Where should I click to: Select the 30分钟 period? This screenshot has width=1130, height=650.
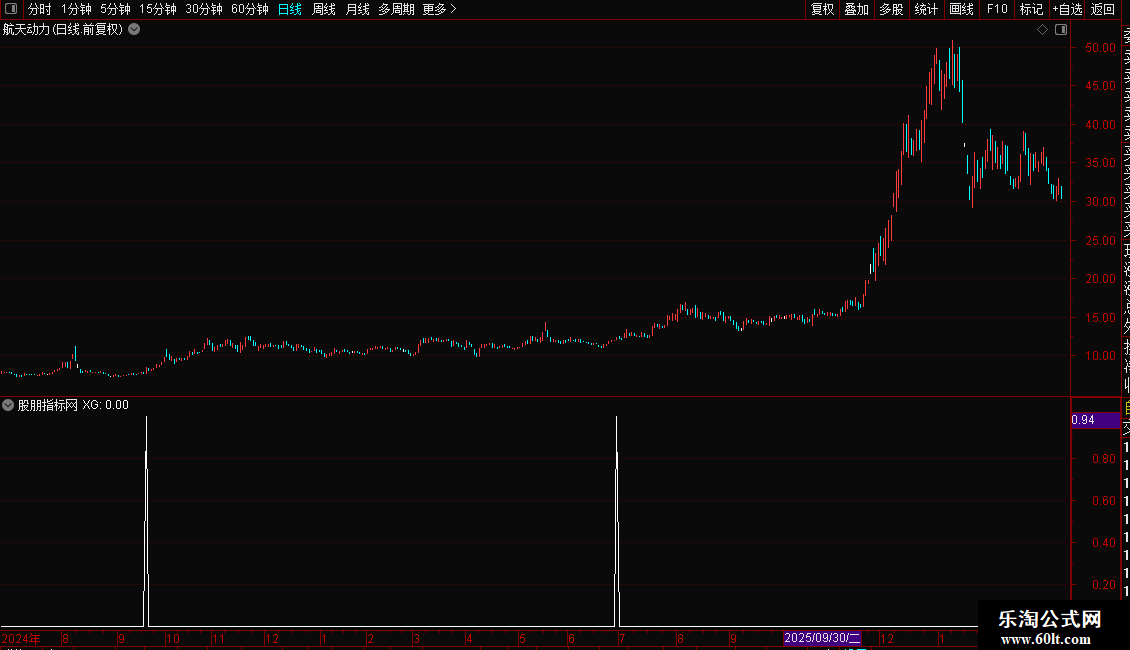(x=204, y=9)
